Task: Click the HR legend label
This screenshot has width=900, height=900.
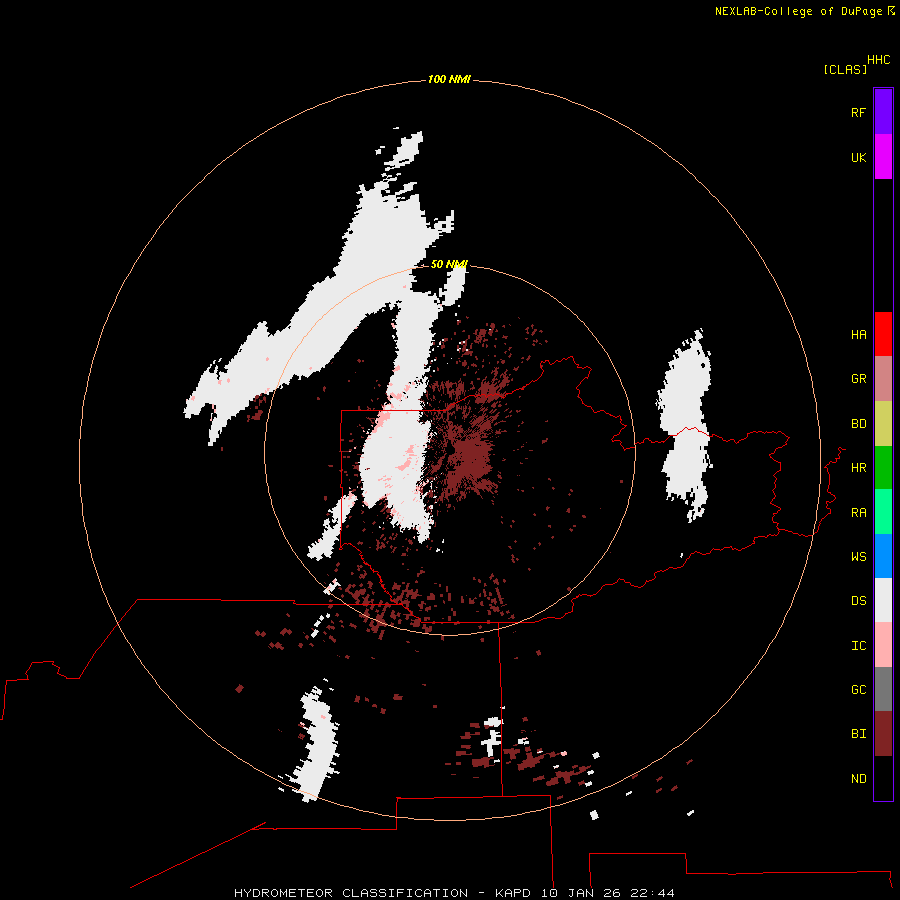Action: tap(858, 468)
